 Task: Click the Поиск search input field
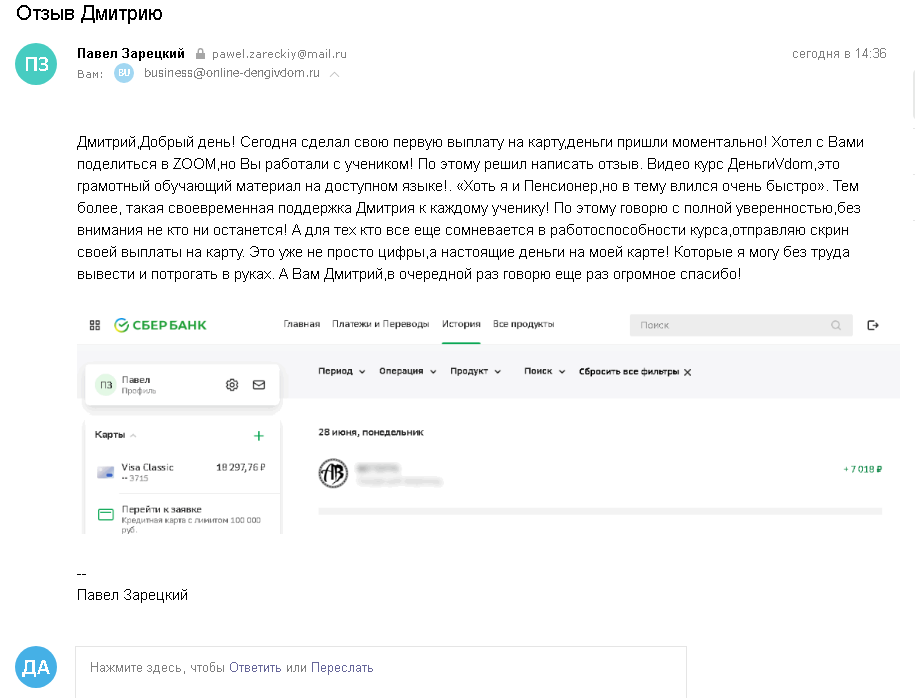[x=741, y=325]
